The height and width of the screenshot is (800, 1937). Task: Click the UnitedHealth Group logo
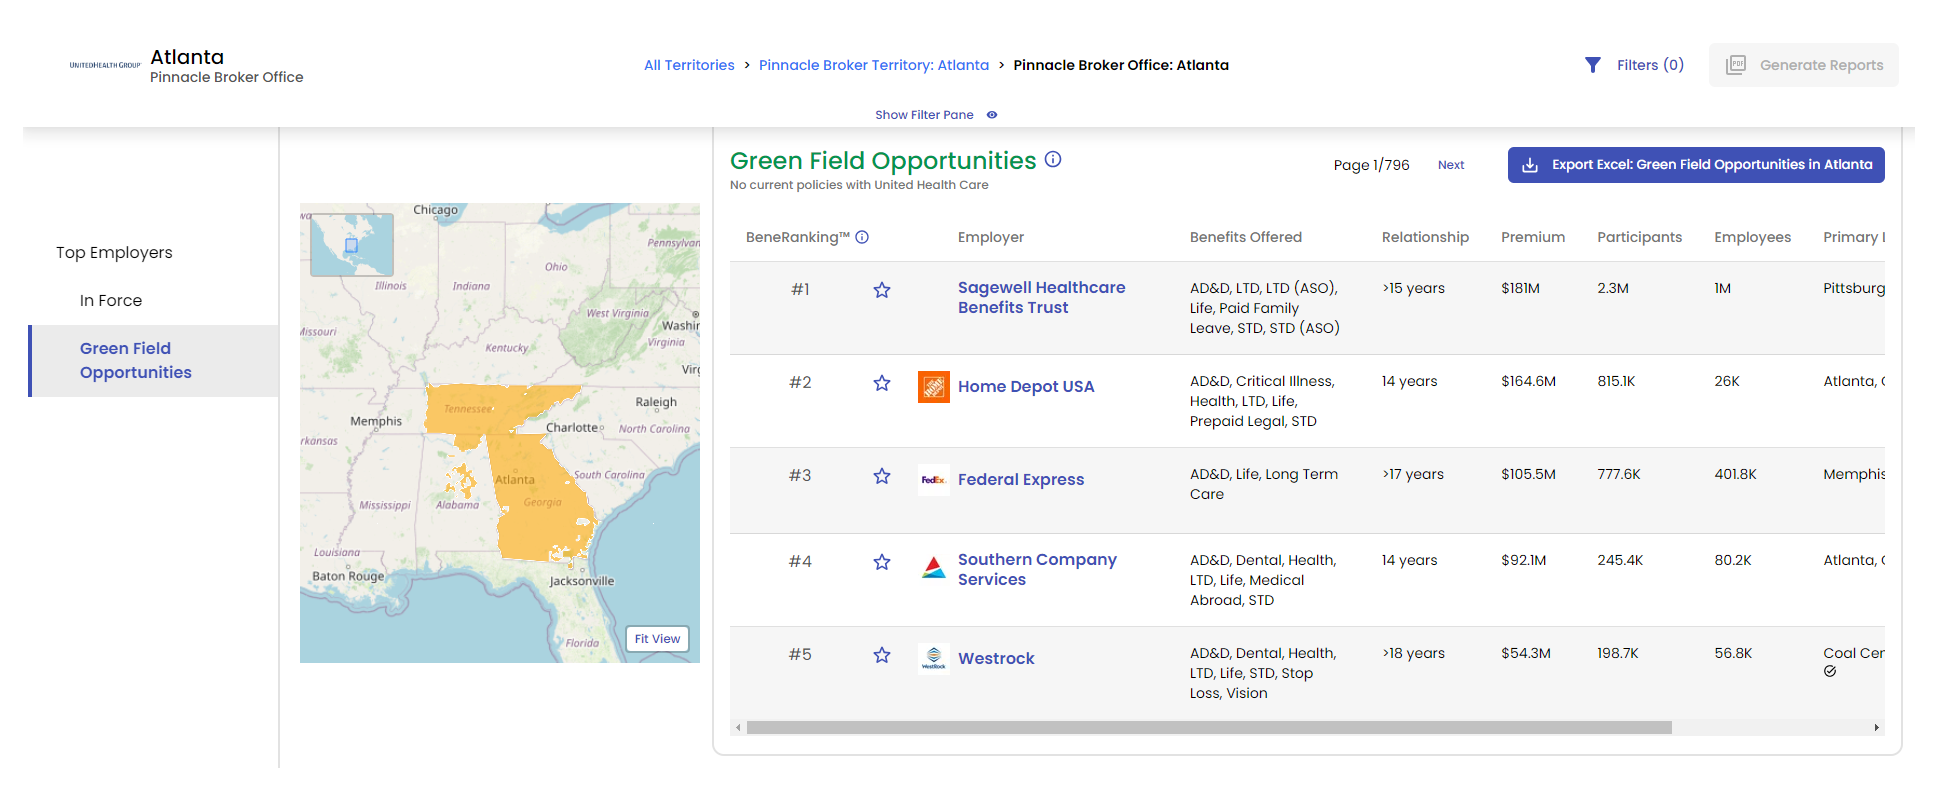[x=105, y=65]
